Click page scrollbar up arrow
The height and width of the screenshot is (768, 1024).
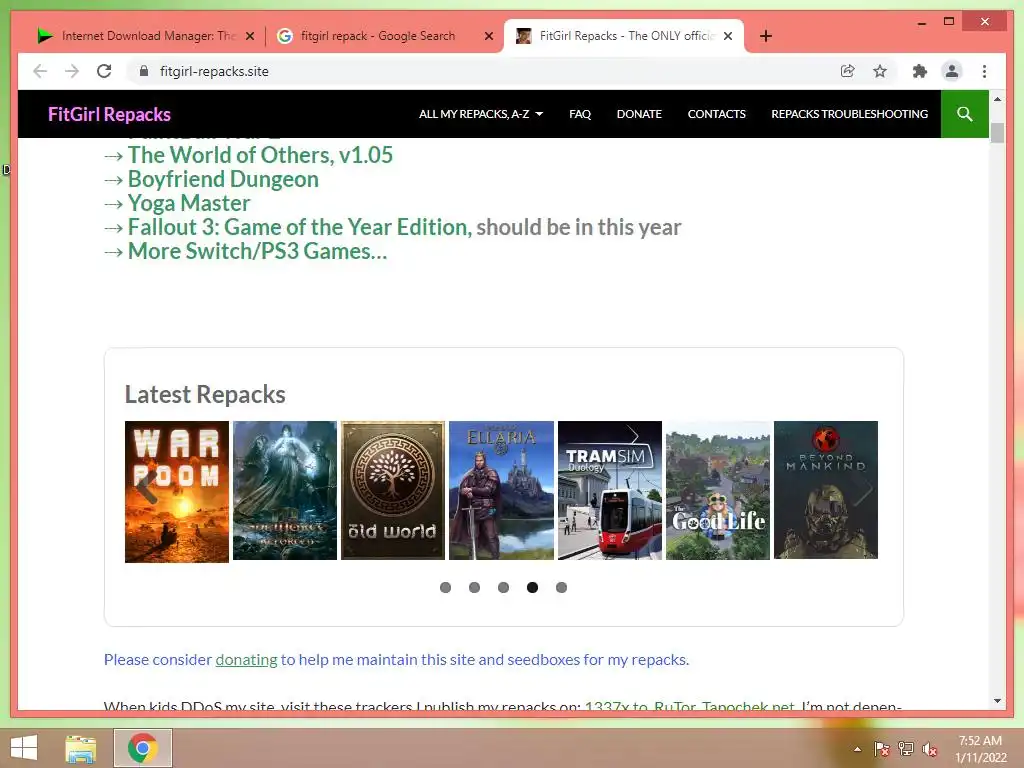coord(997,99)
